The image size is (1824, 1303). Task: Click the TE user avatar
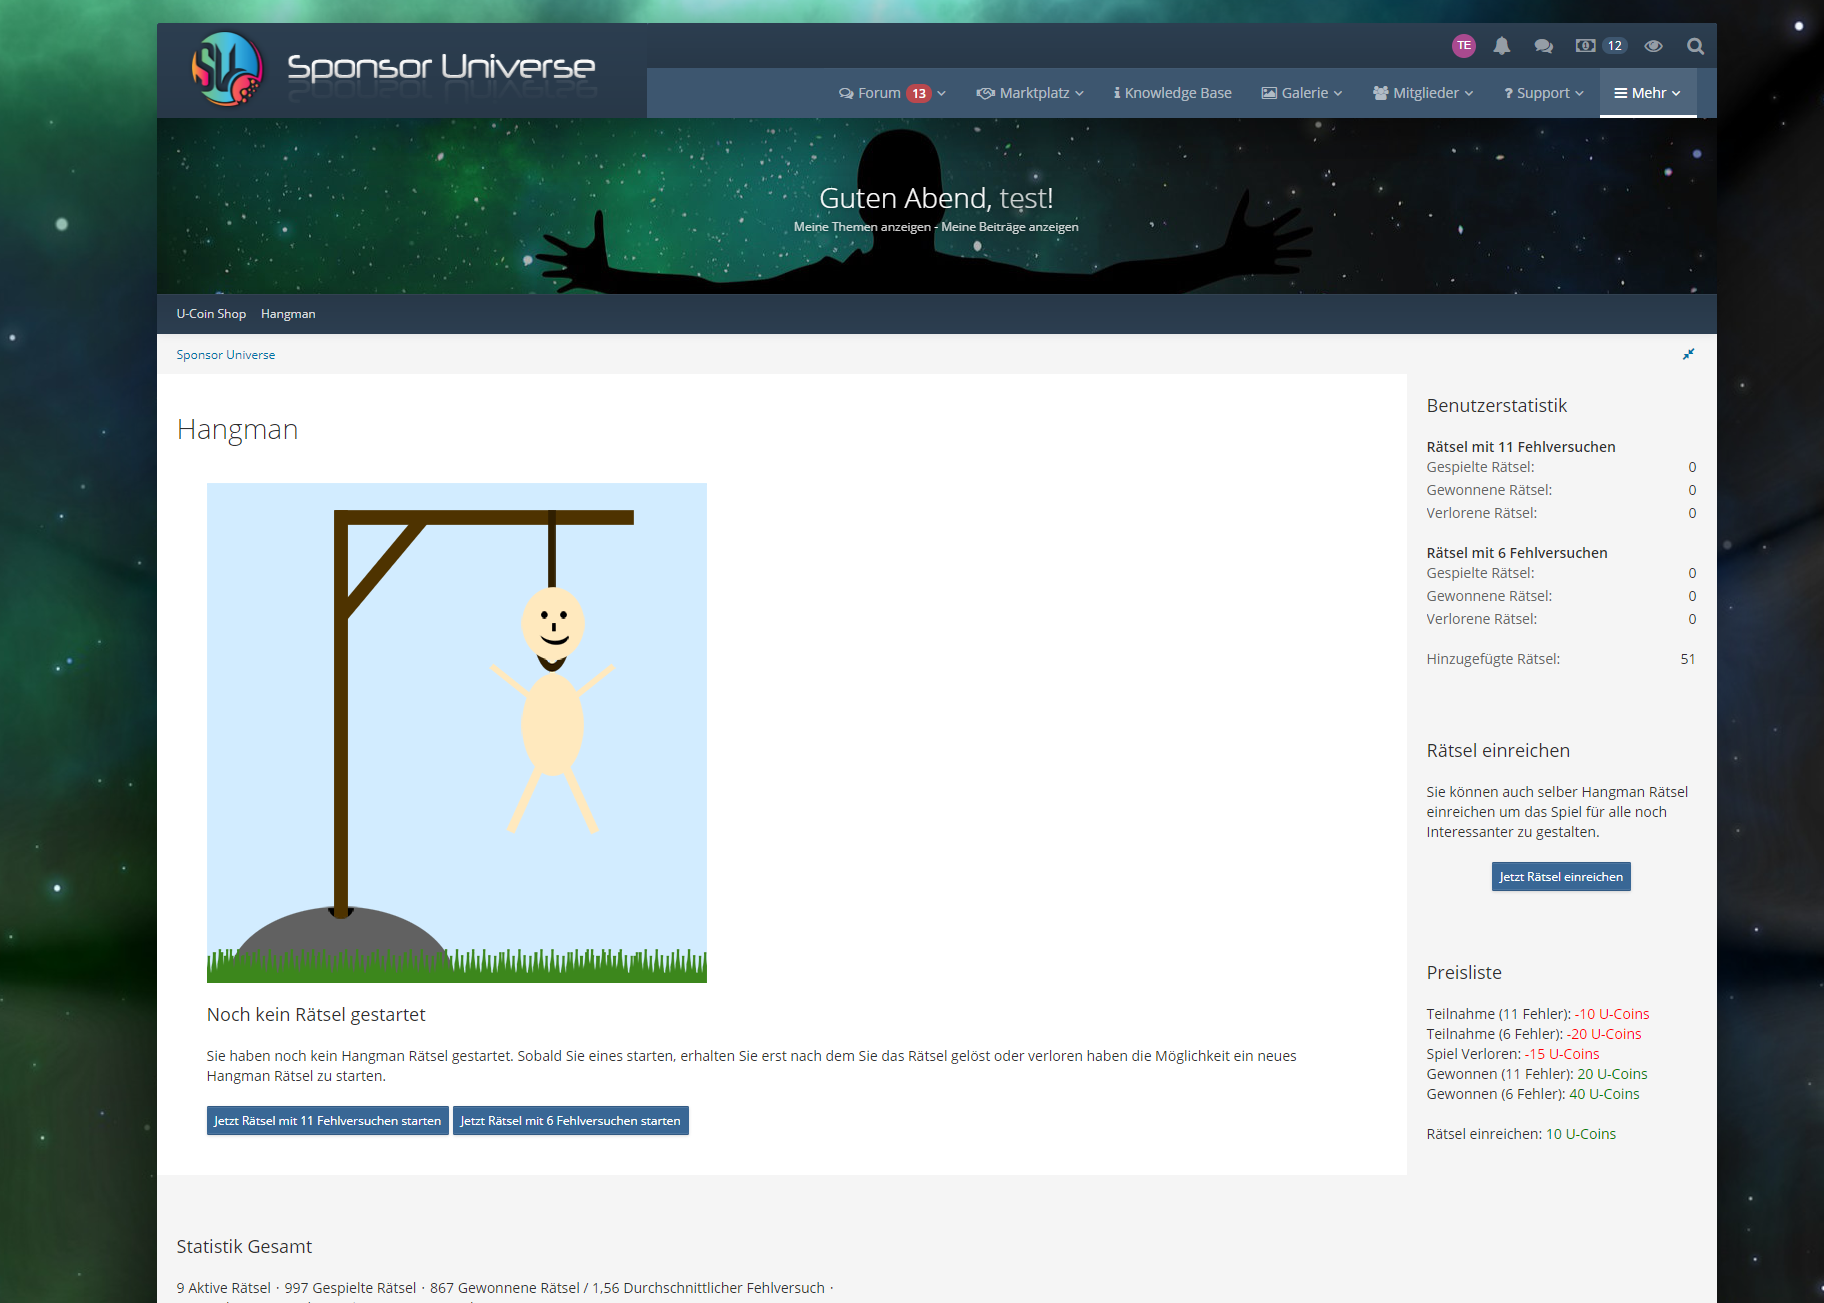point(1463,46)
